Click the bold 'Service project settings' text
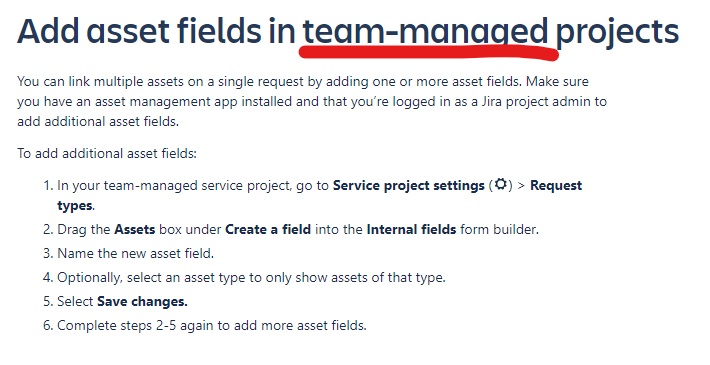Viewport: 710px width, 365px height. [x=408, y=186]
